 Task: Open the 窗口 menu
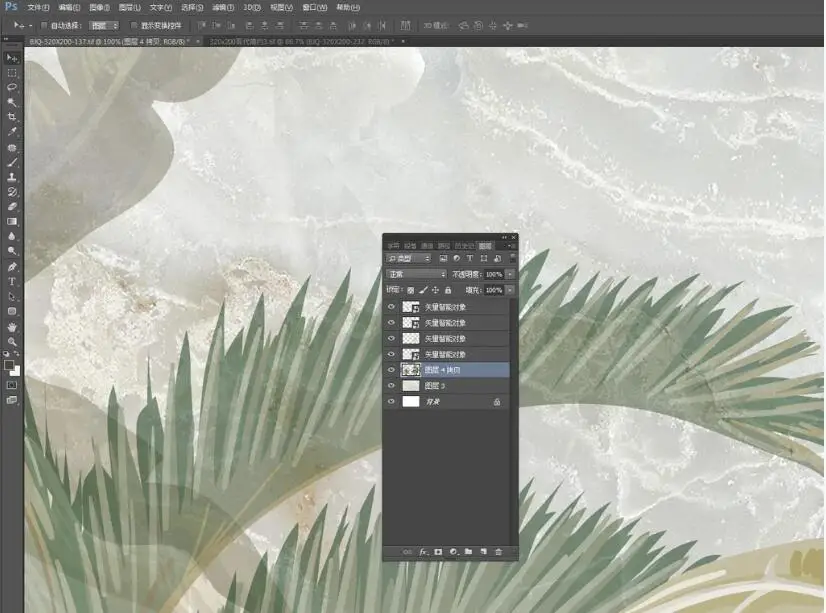[x=314, y=7]
